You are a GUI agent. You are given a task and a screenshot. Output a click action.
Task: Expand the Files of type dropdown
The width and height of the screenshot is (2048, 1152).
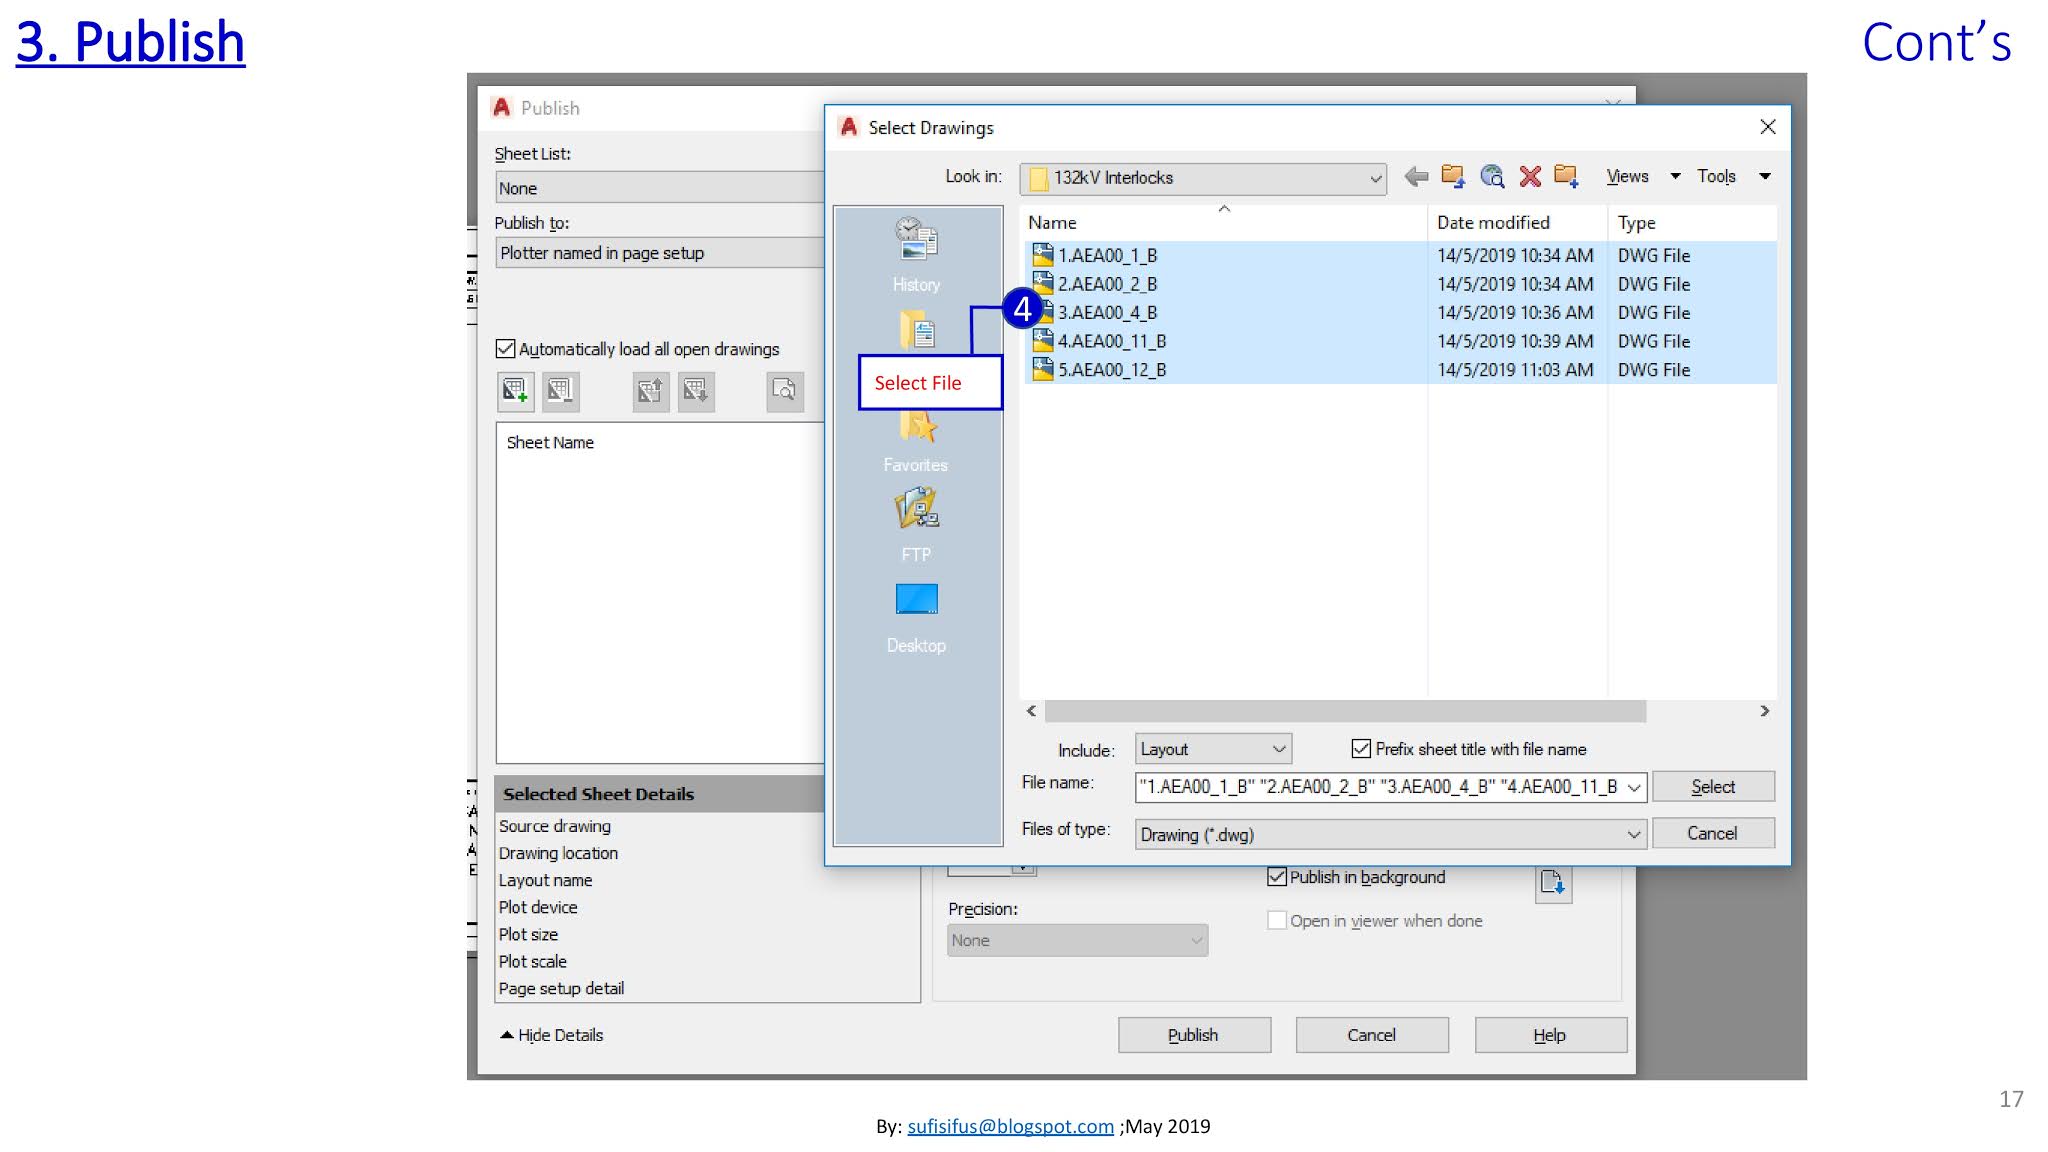click(1632, 834)
